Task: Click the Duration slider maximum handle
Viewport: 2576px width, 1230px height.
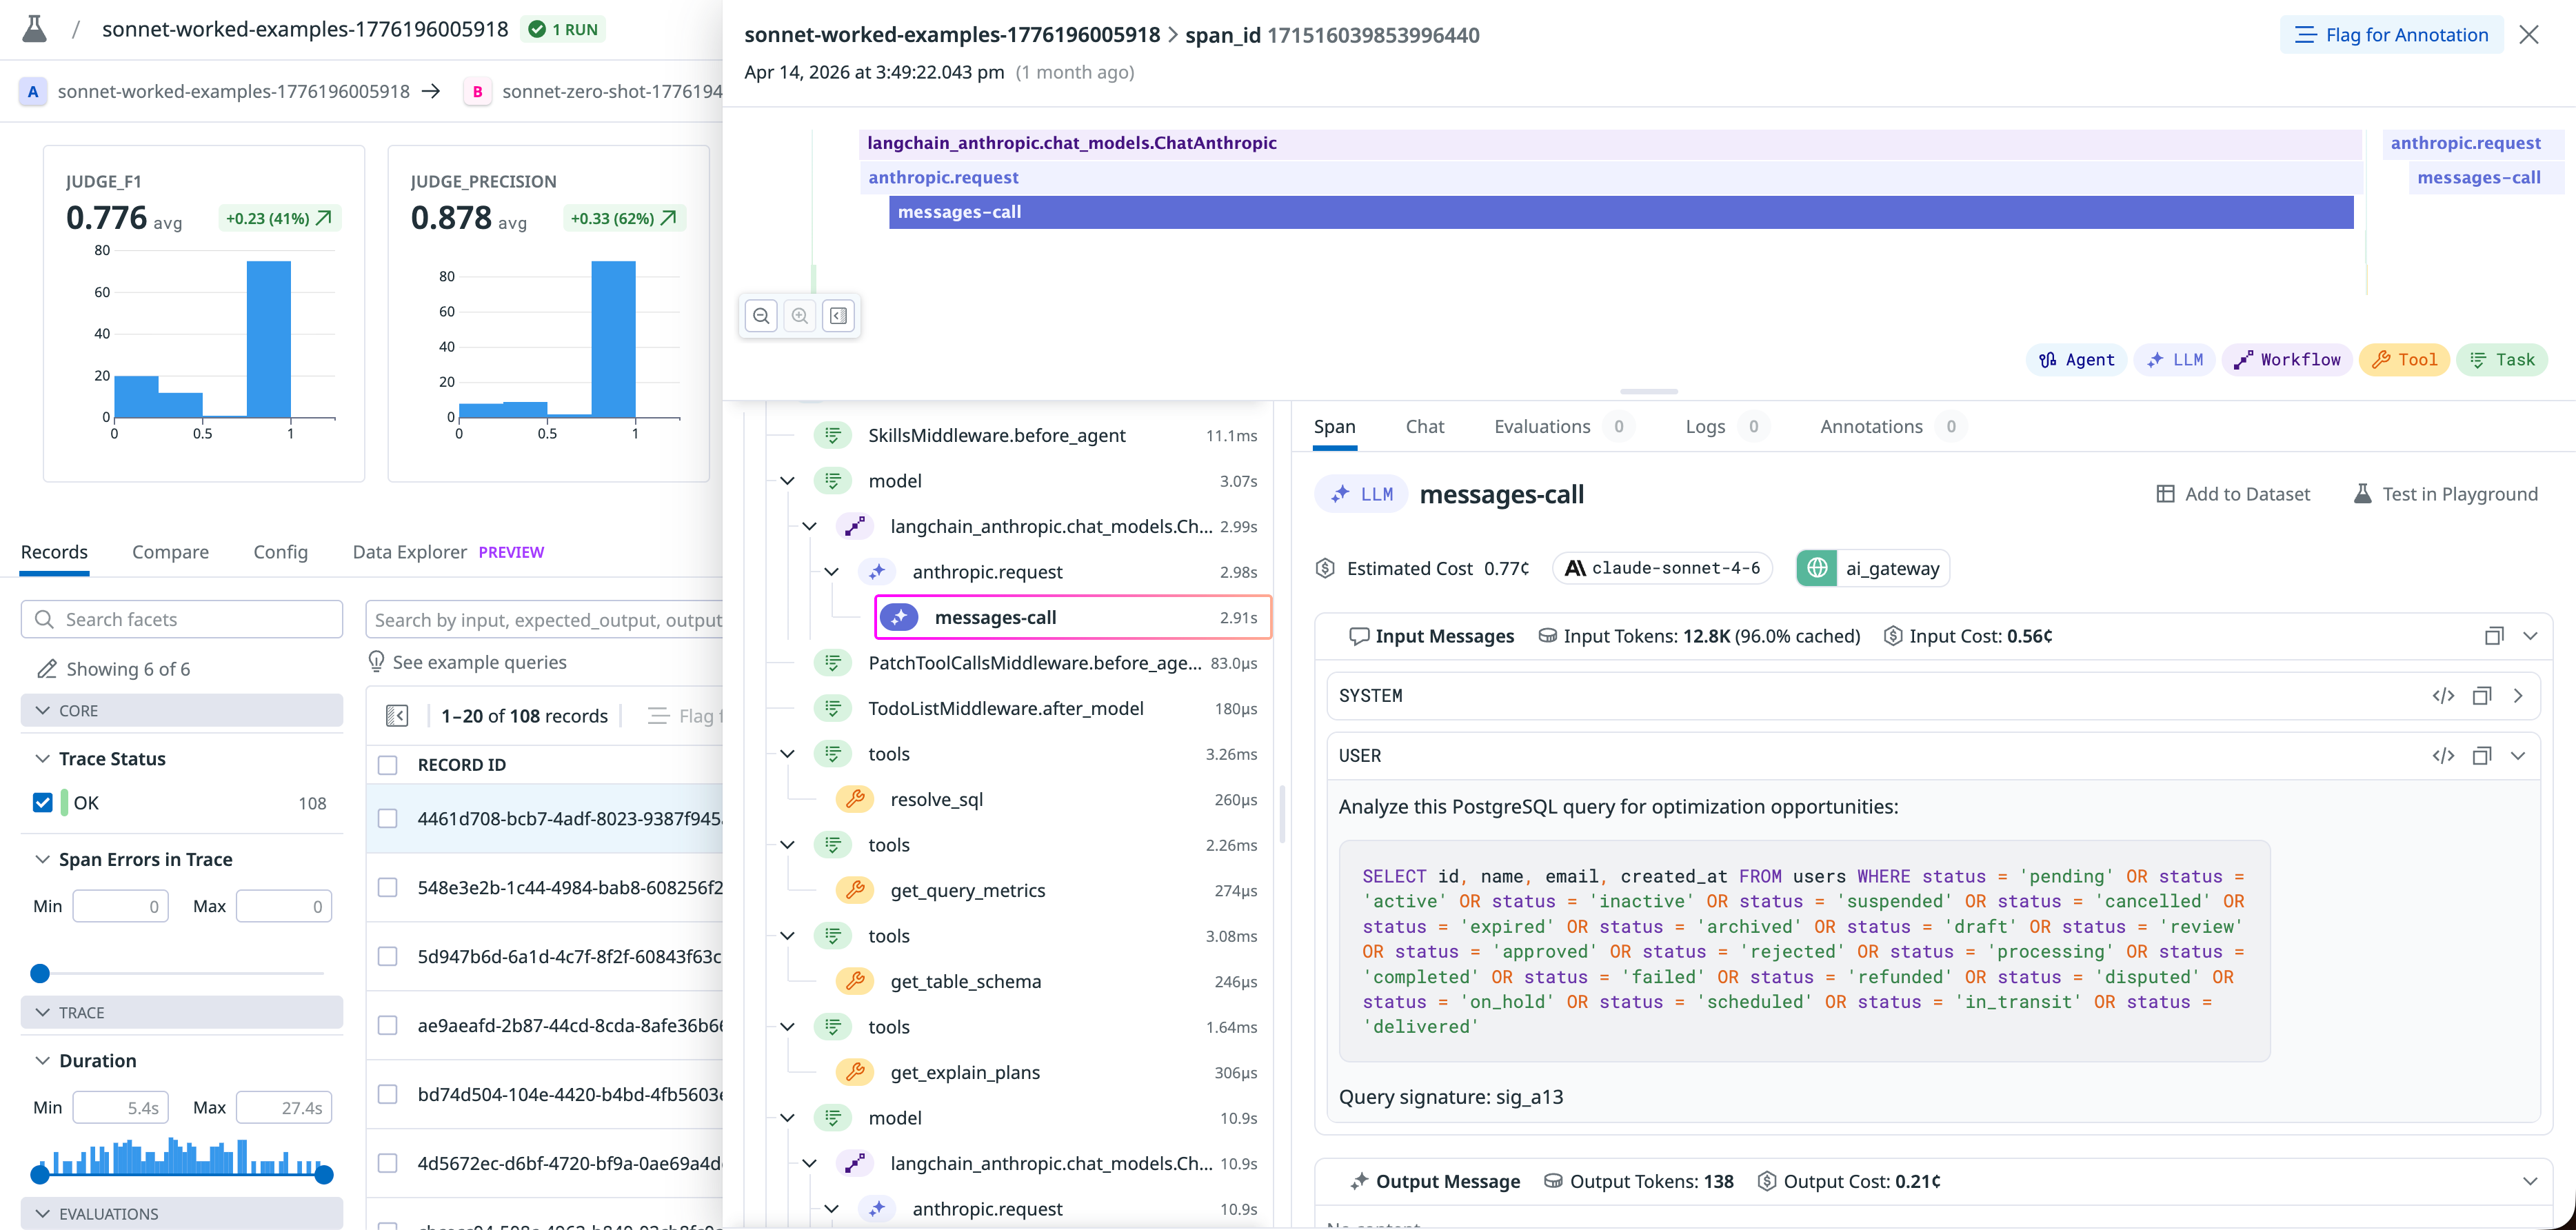Action: (x=324, y=1175)
